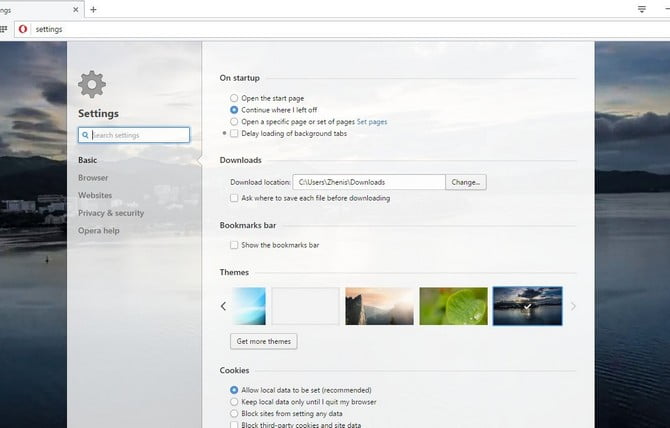The width and height of the screenshot is (670, 428).
Task: Select 'Open a specific page' radio button
Action: (234, 121)
